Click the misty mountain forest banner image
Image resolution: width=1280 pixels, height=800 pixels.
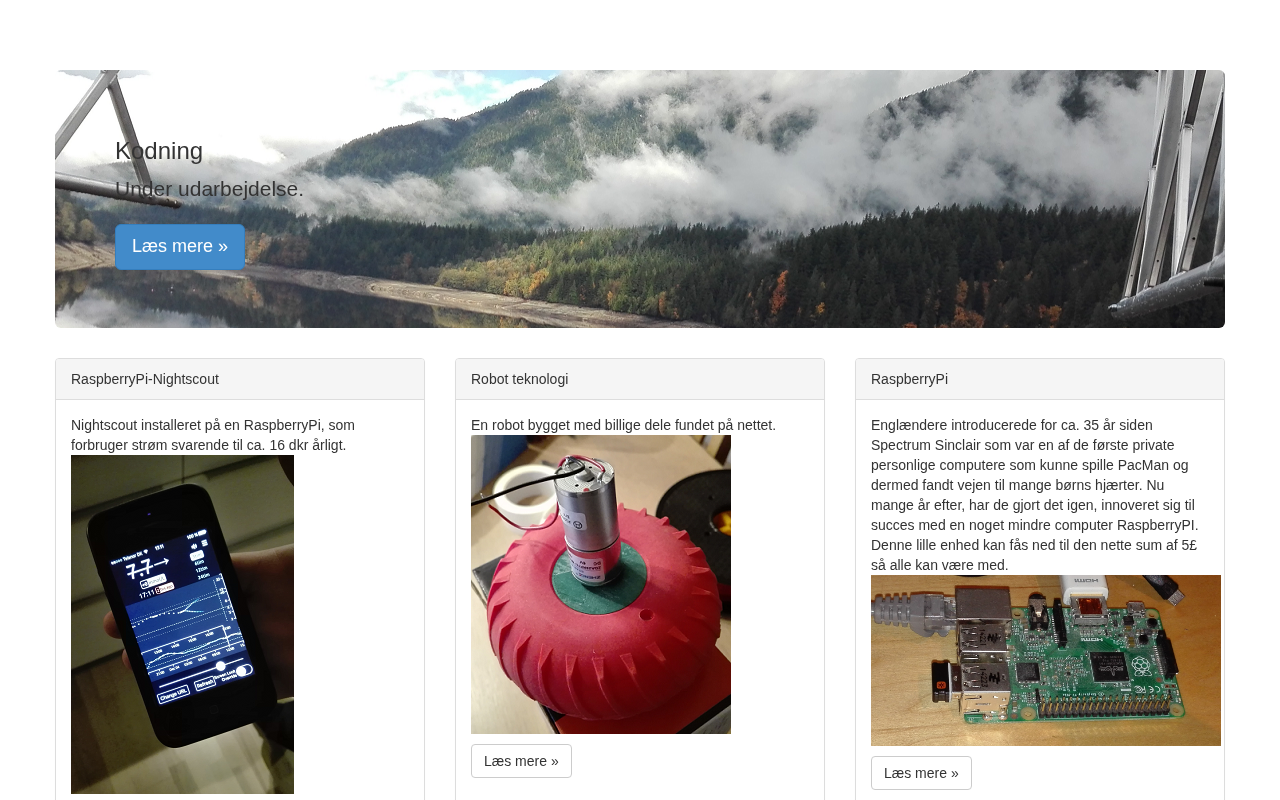[640, 199]
